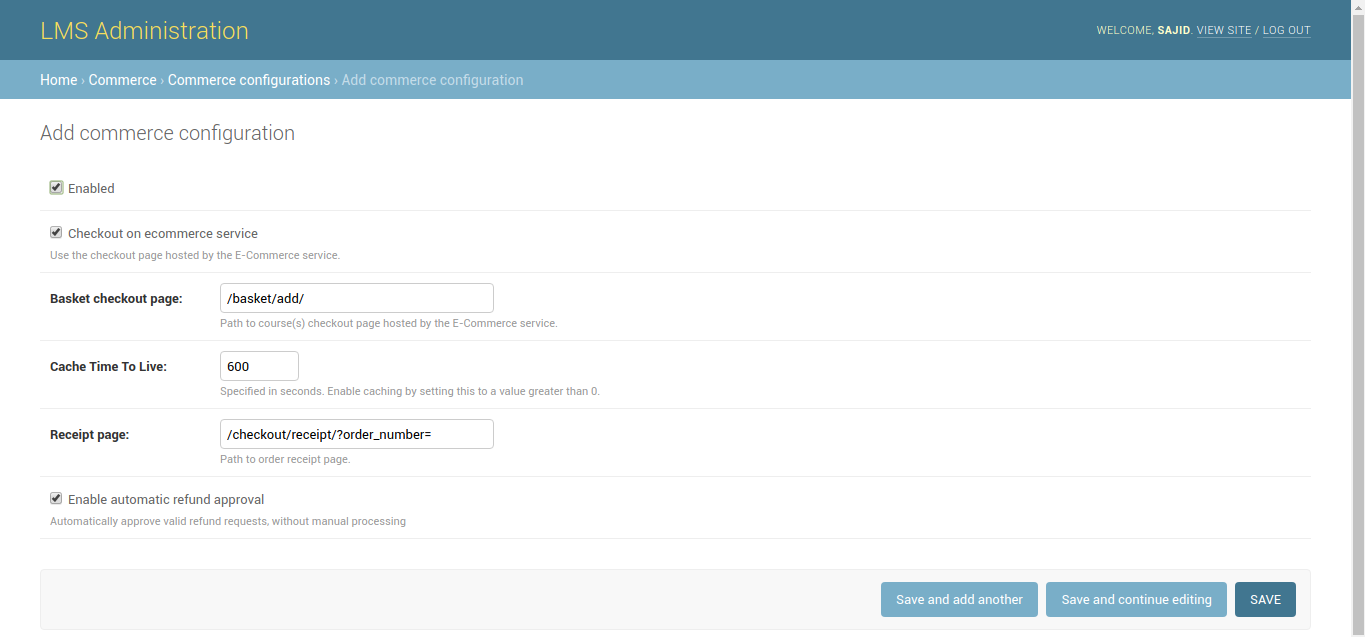Uncheck the Enabled checkbox
Viewport: 1365px width, 637px height.
(x=56, y=188)
